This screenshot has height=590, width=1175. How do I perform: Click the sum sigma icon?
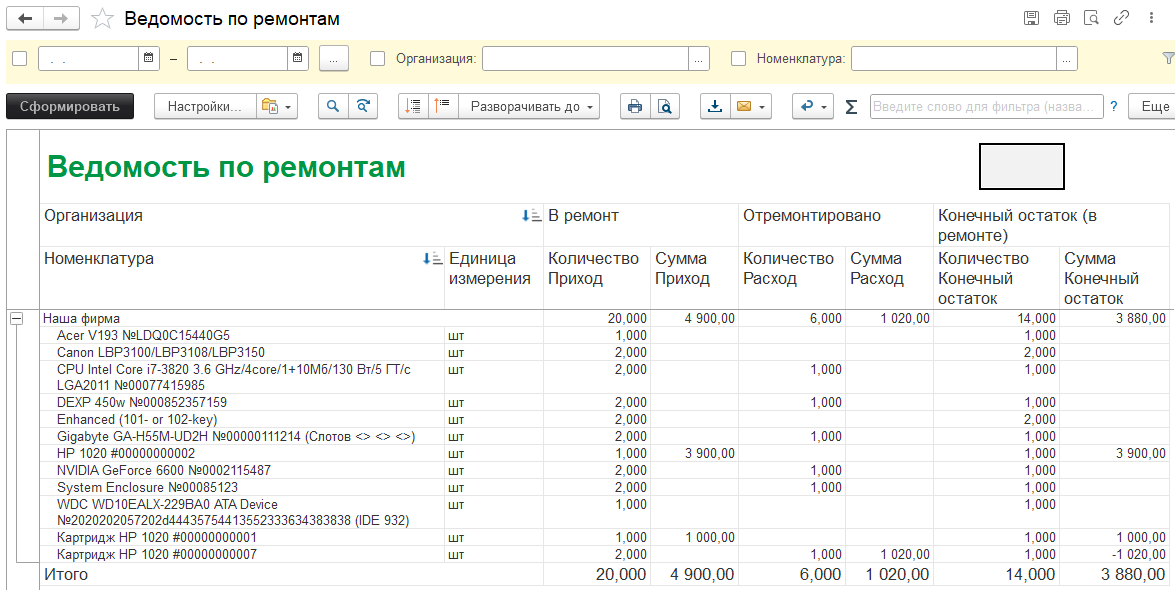pos(851,107)
